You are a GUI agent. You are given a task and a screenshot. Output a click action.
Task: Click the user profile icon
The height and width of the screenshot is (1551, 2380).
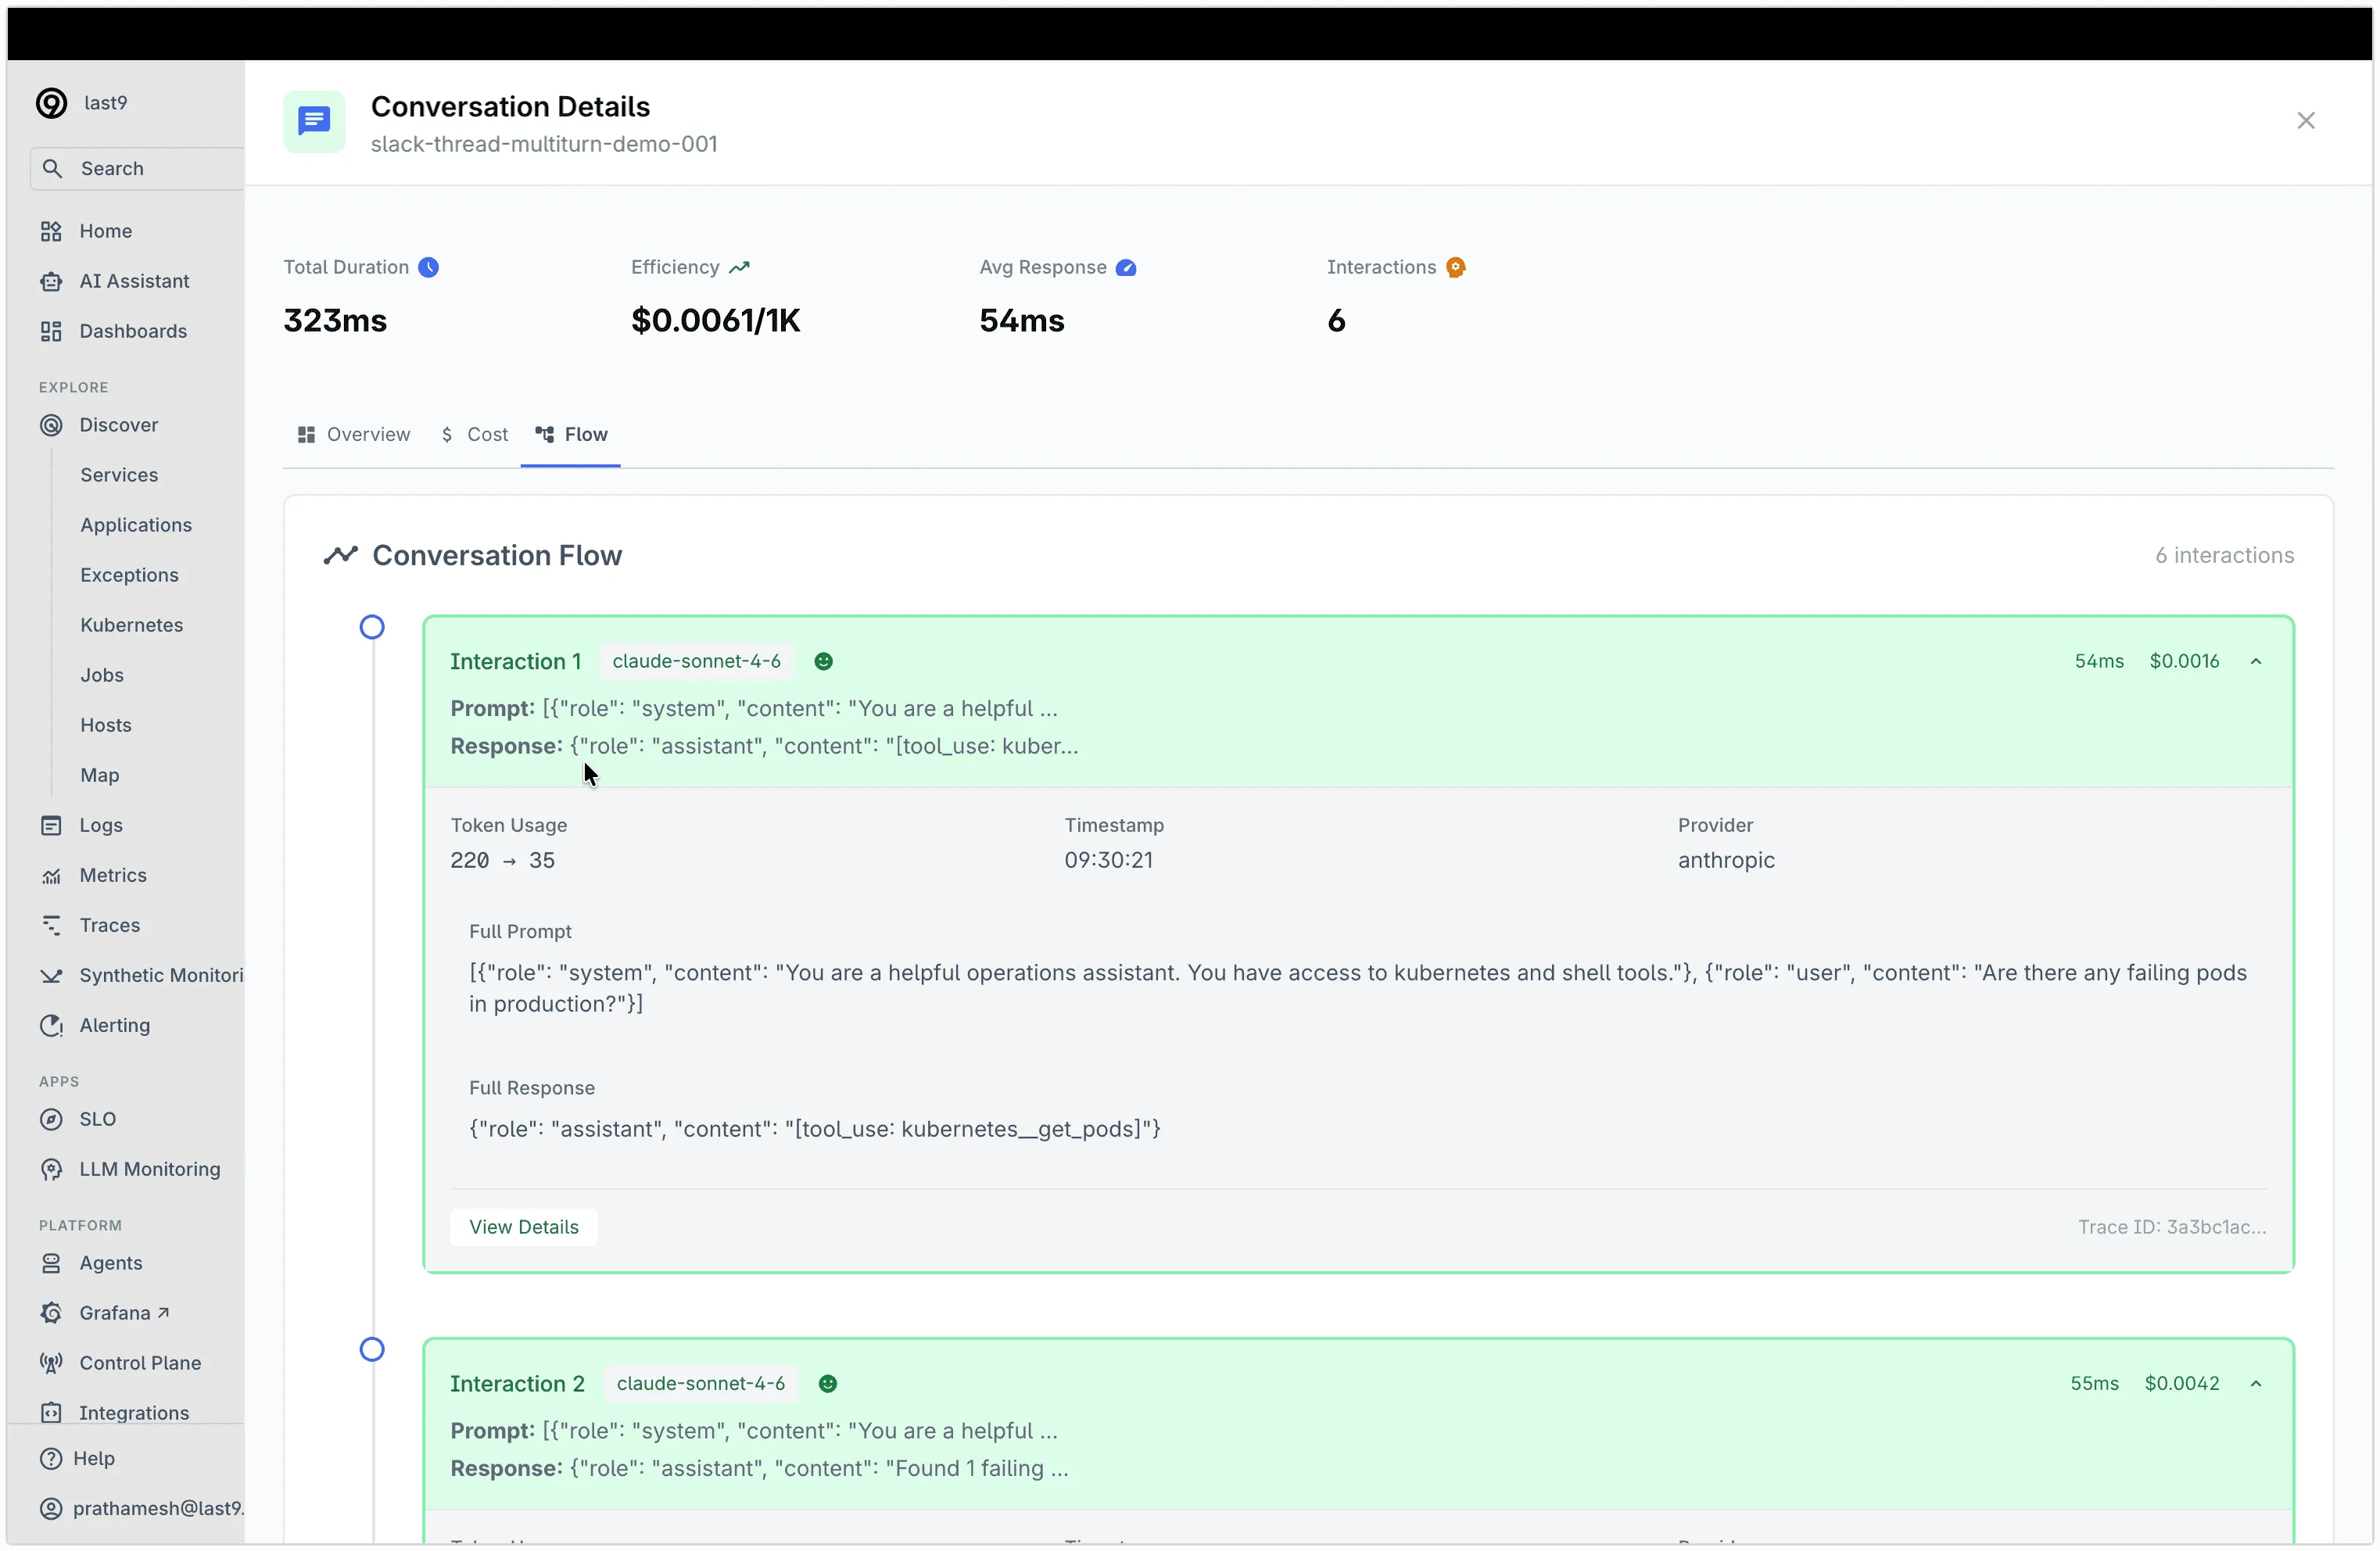51,1508
